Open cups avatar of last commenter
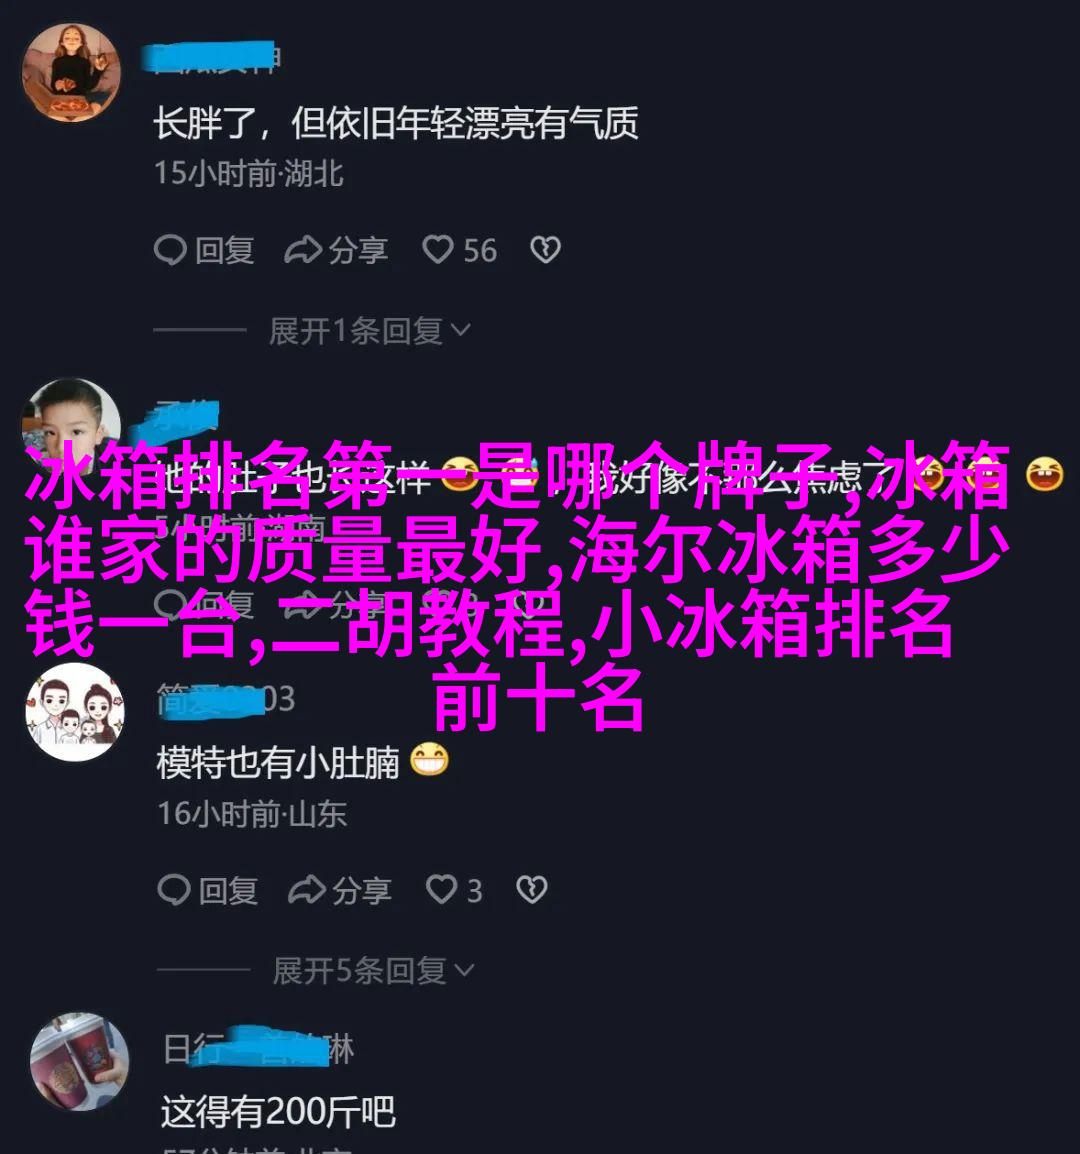The height and width of the screenshot is (1154, 1080). (80, 1061)
